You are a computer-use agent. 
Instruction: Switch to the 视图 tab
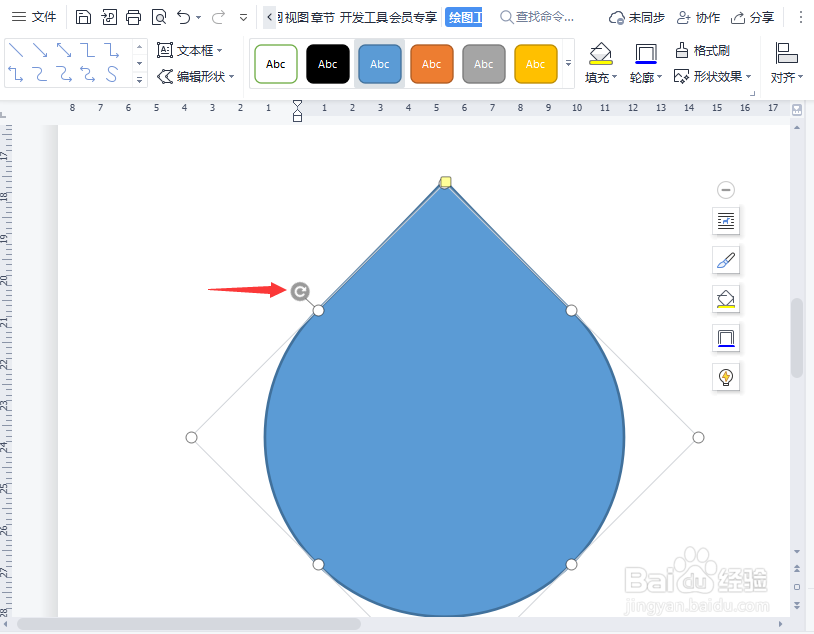coord(296,18)
